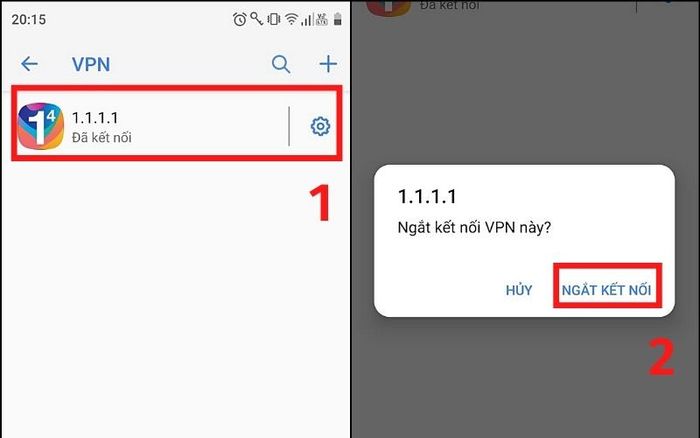Dismiss dialog by tapping dimmed background

[525, 89]
